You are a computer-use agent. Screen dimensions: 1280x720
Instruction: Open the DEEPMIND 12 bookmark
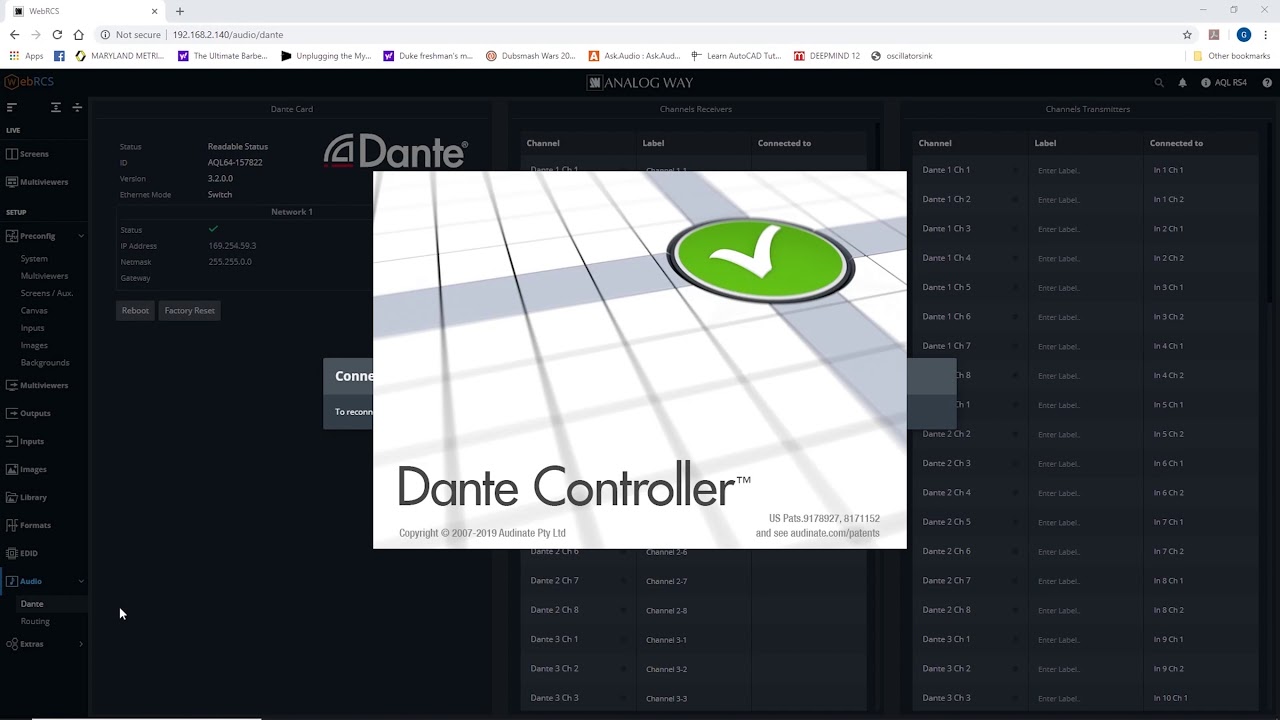click(x=827, y=56)
